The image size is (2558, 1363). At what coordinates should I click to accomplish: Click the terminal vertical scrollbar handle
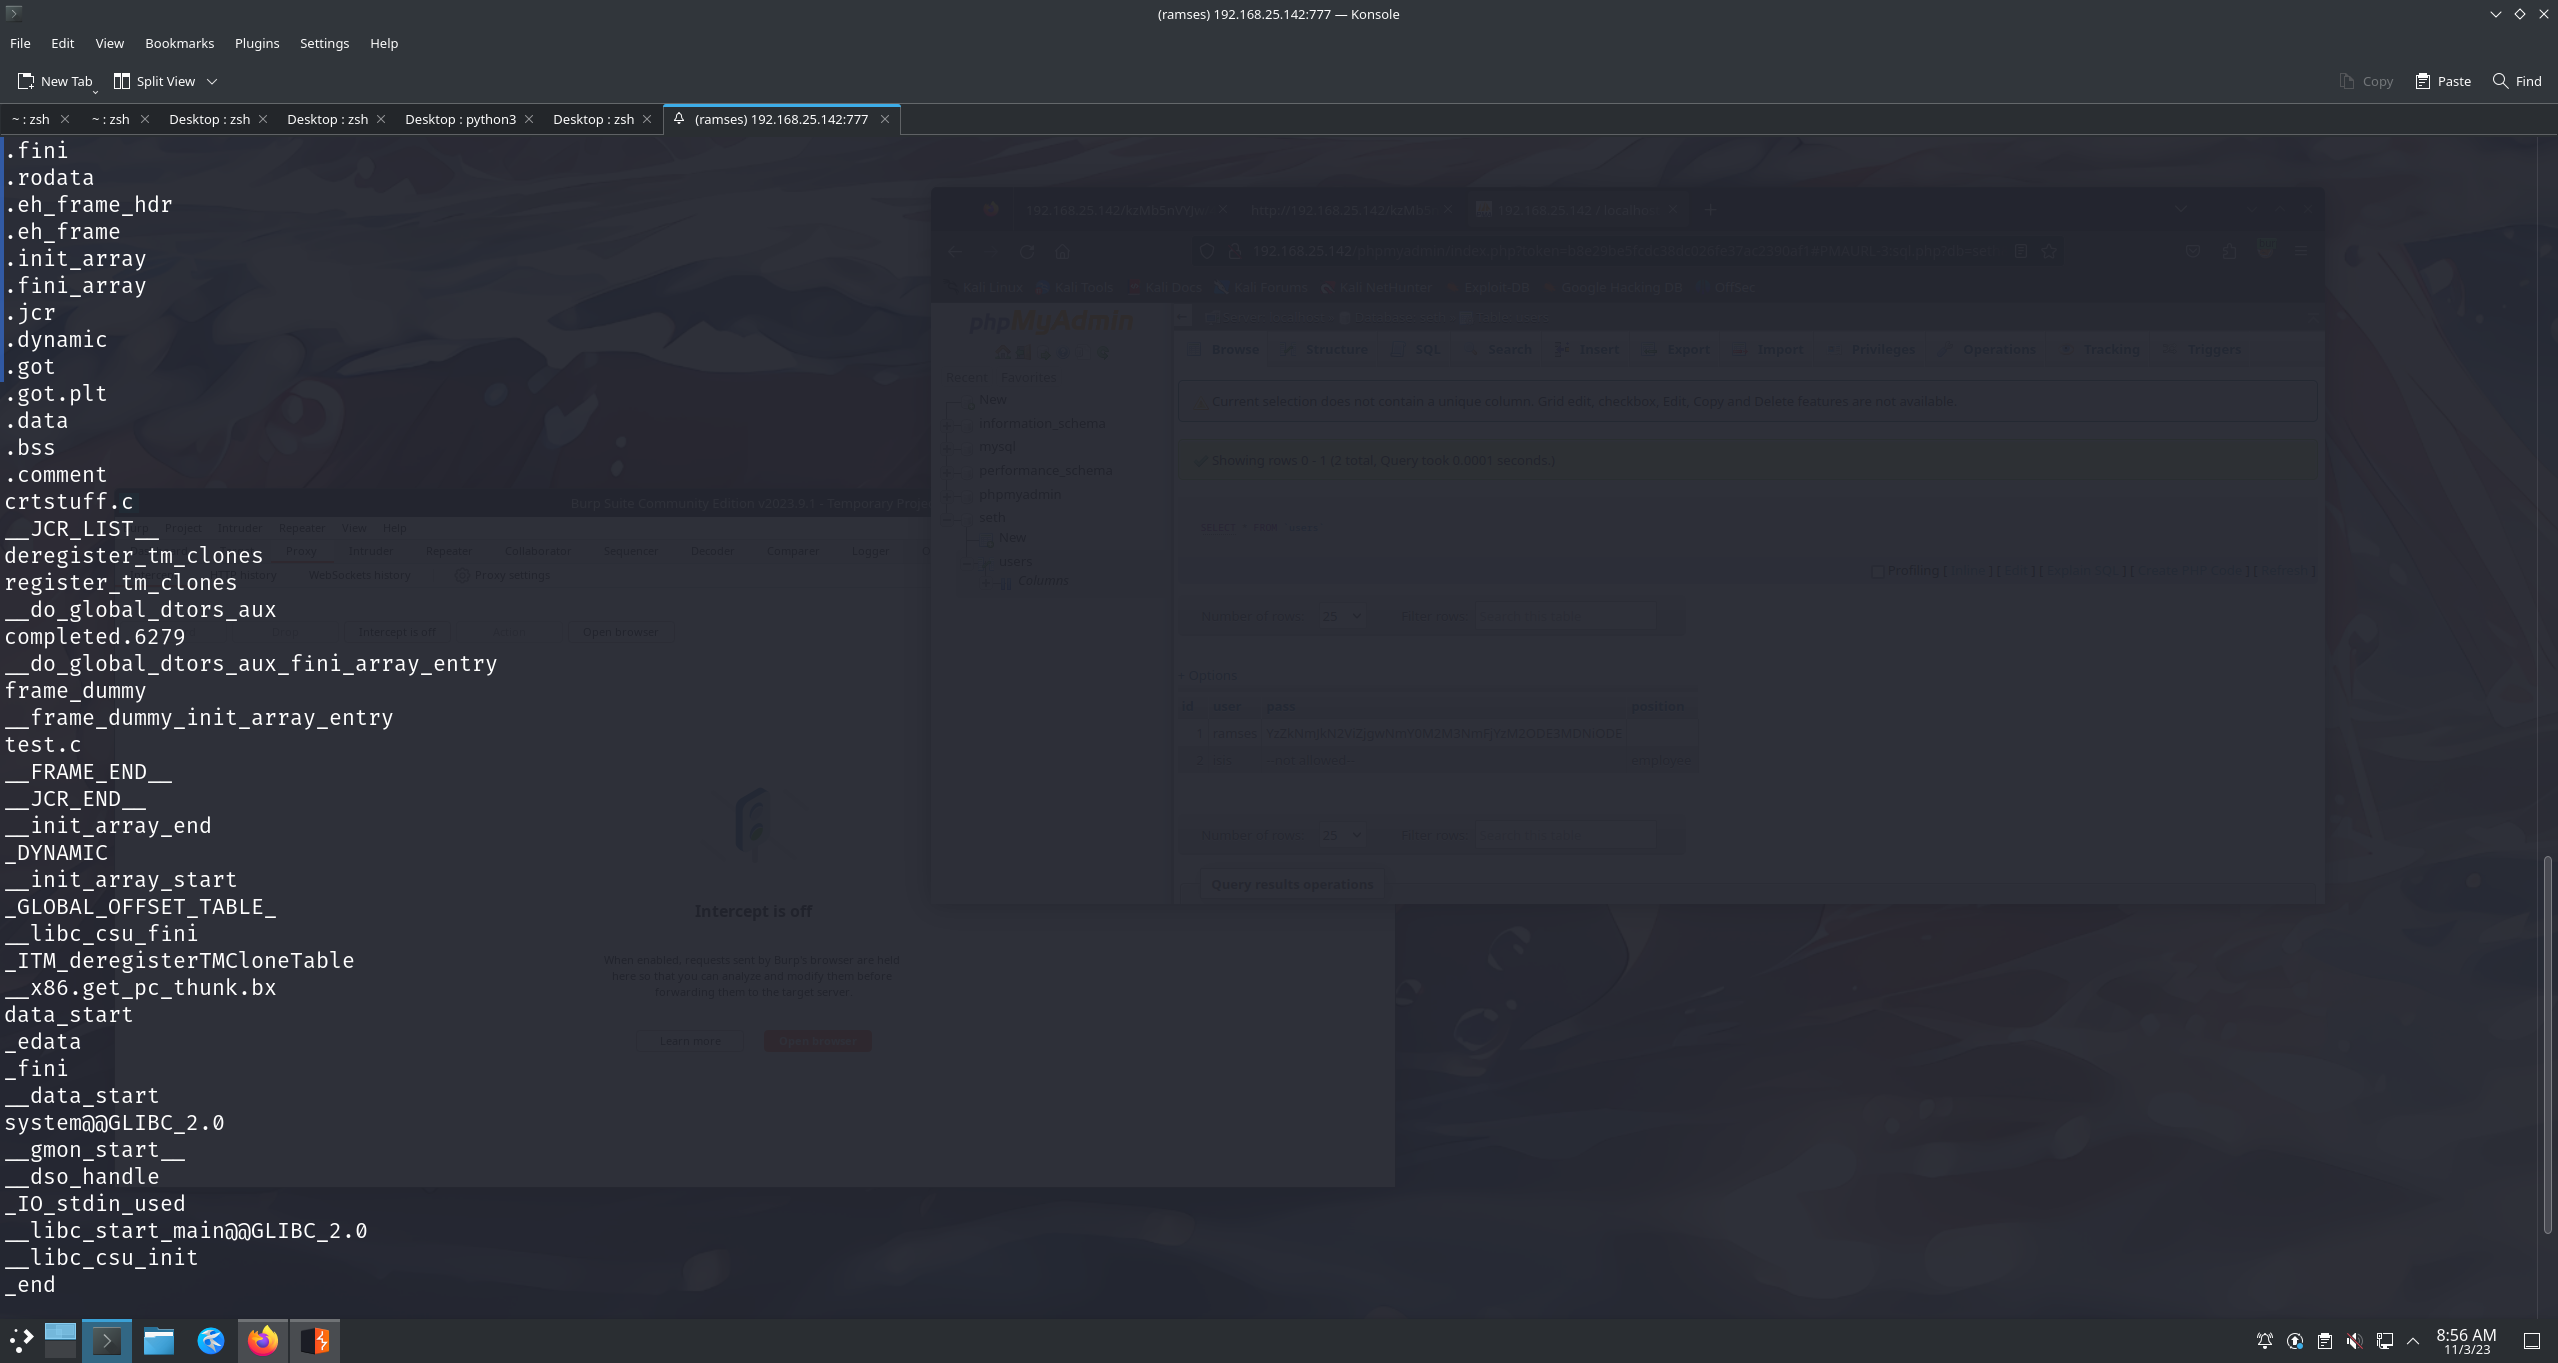pos(2546,1043)
